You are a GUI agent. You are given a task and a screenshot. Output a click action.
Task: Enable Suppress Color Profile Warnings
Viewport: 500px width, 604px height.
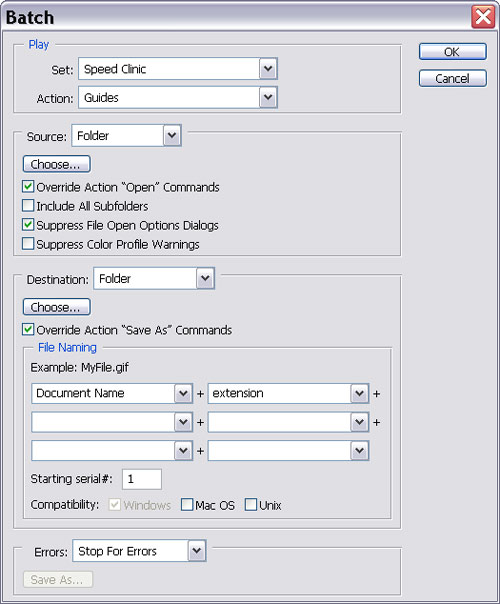tap(28, 244)
